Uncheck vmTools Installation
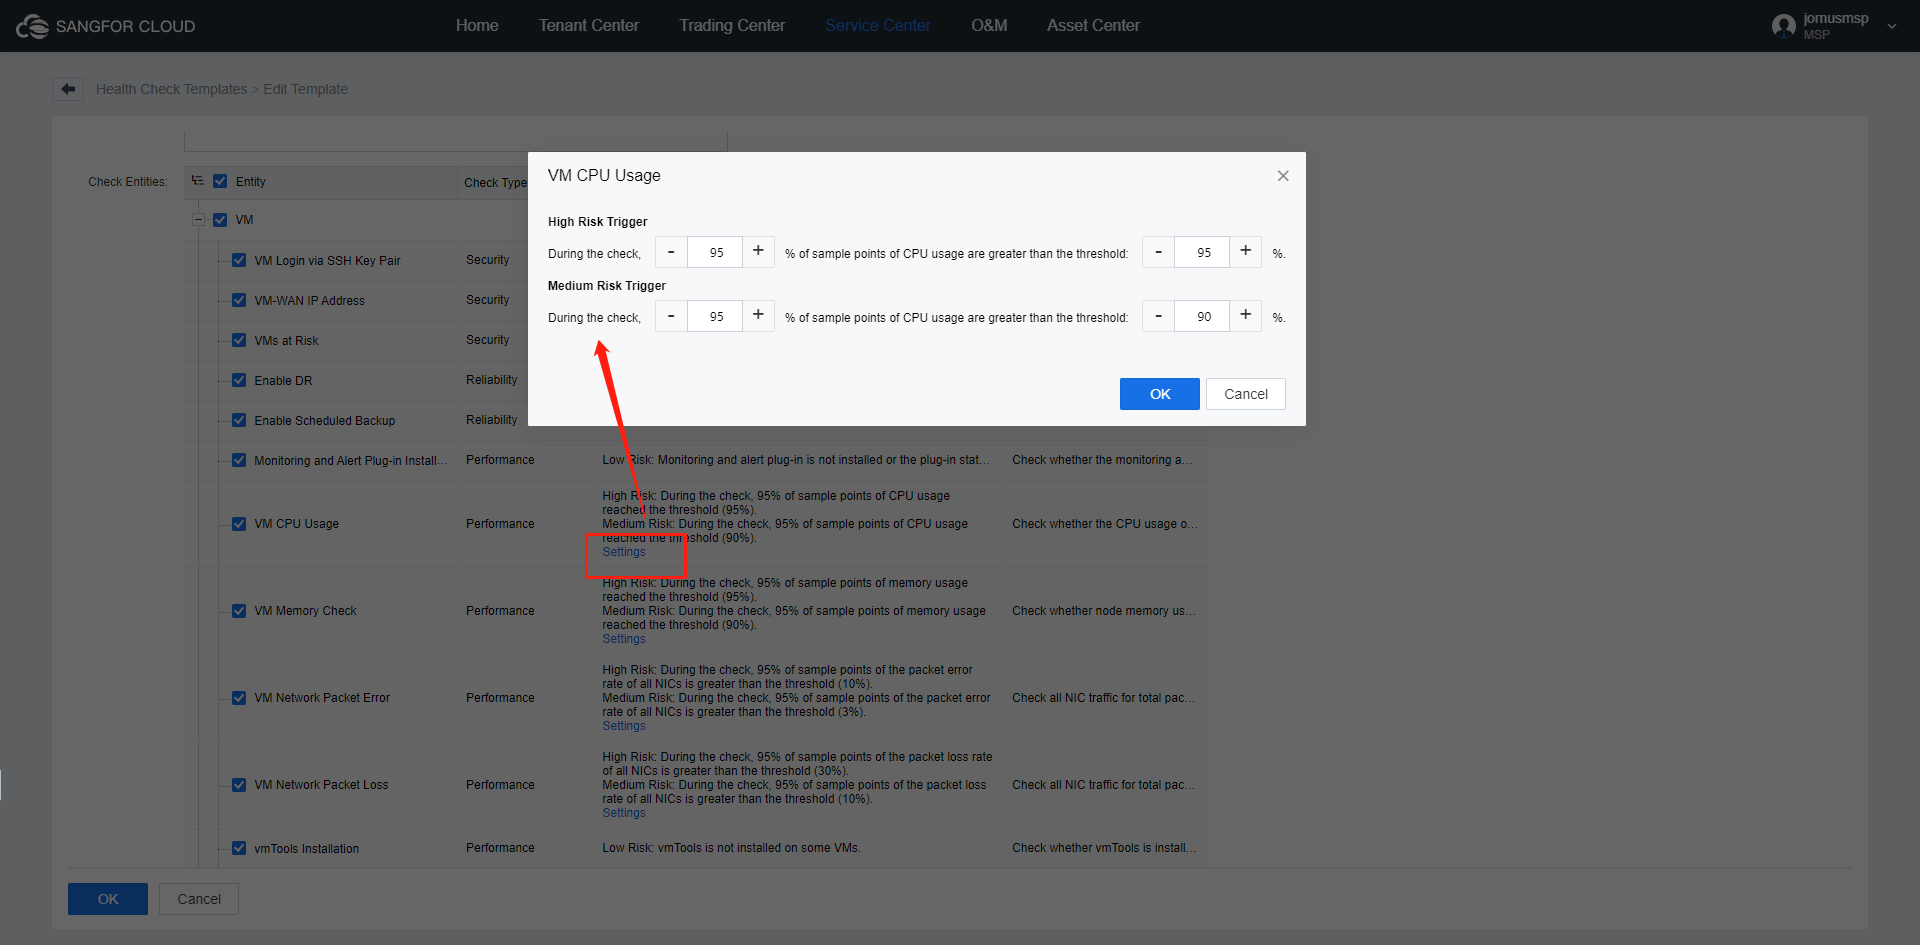Image resolution: width=1920 pixels, height=945 pixels. (x=239, y=848)
